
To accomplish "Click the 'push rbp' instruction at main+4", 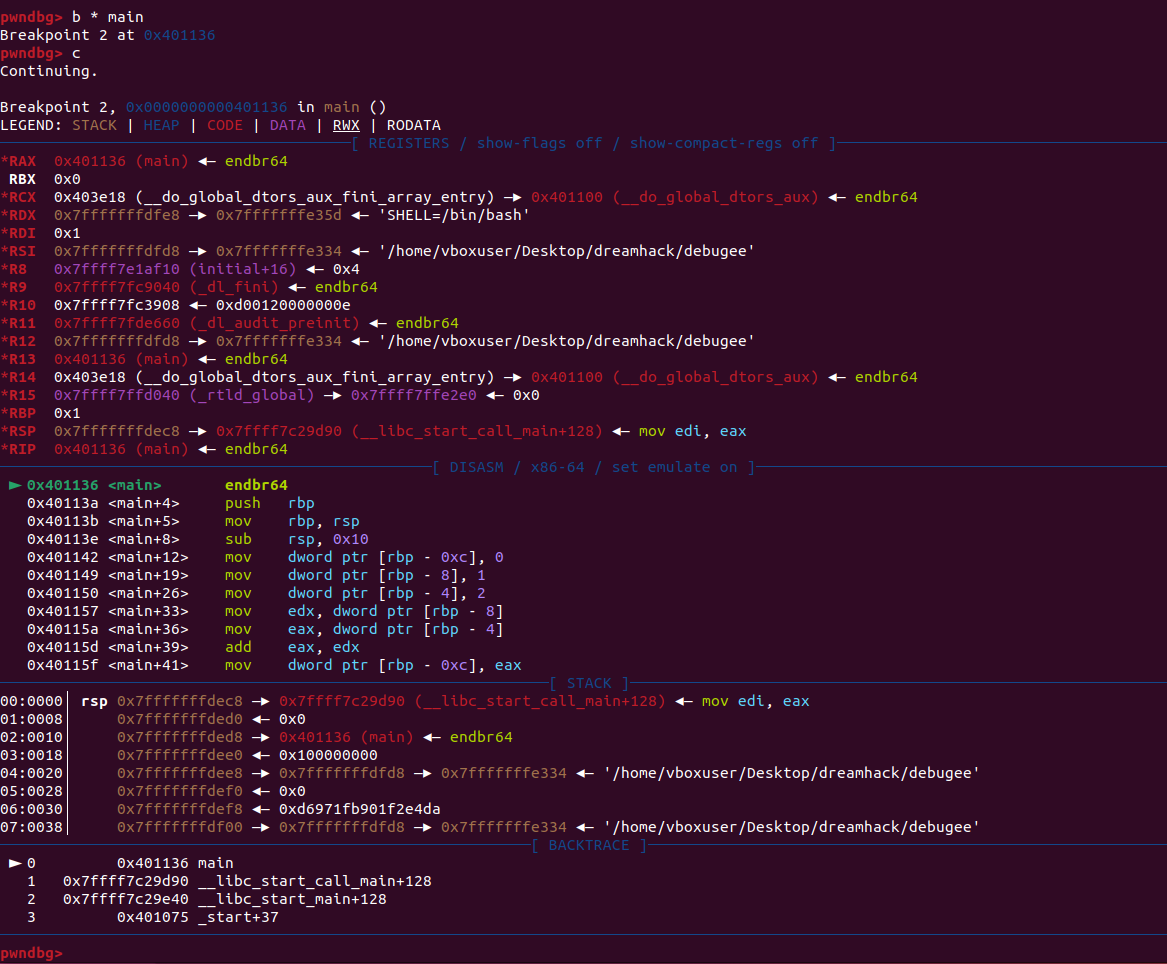I will click(x=269, y=503).
